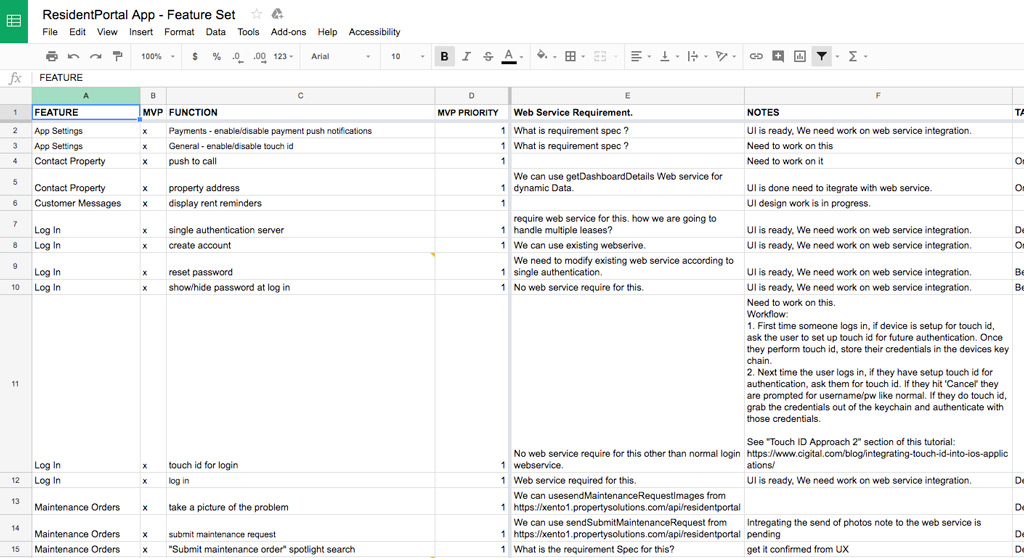Image resolution: width=1024 pixels, height=558 pixels.
Task: Expand fill color dropdown arrow
Action: pyautogui.click(x=554, y=57)
